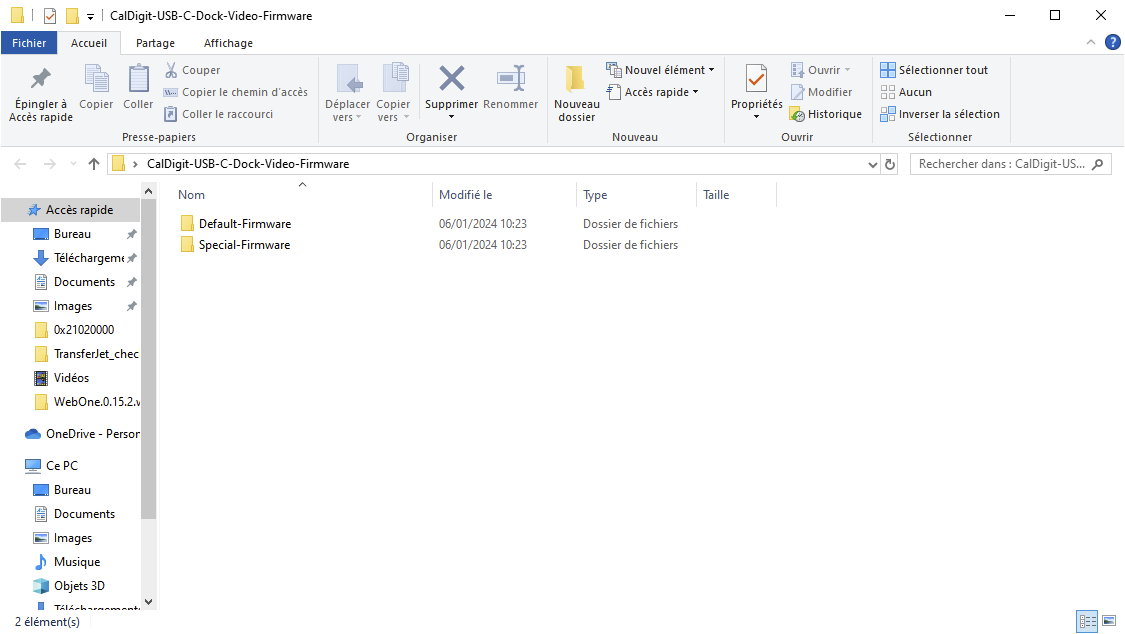Screen dimensions: 1125x634
Task: Switch to the Affichage ribbon tab
Action: click(x=228, y=43)
